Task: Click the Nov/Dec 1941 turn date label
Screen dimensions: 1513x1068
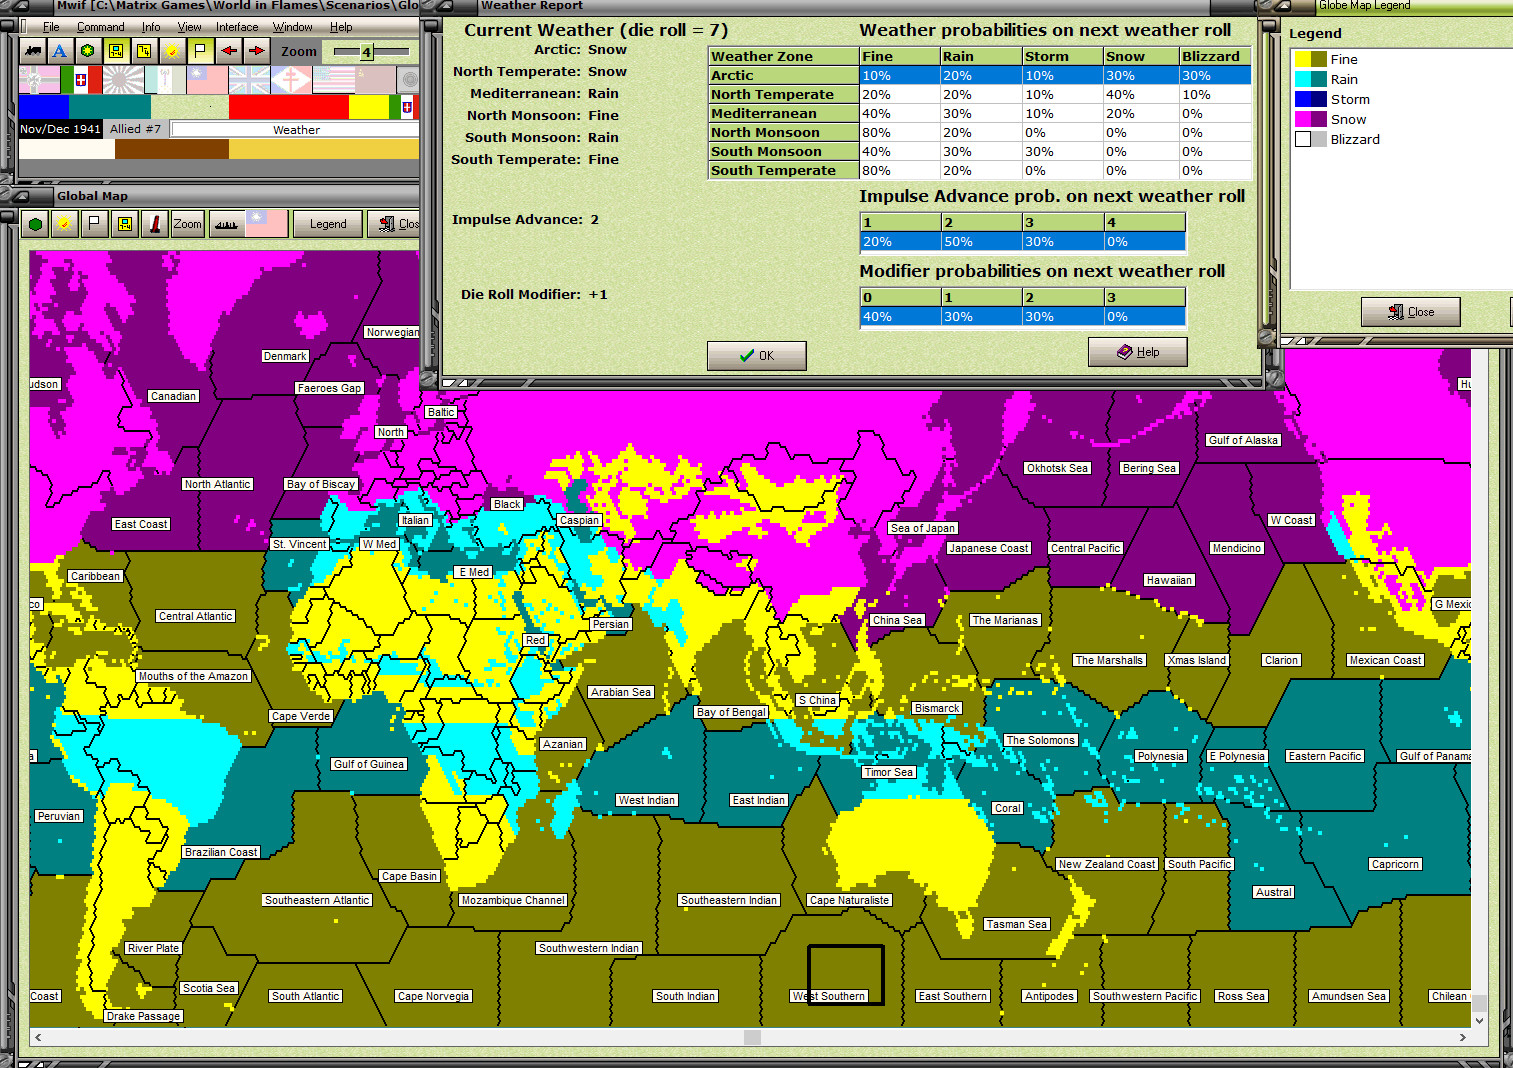Action: [60, 129]
